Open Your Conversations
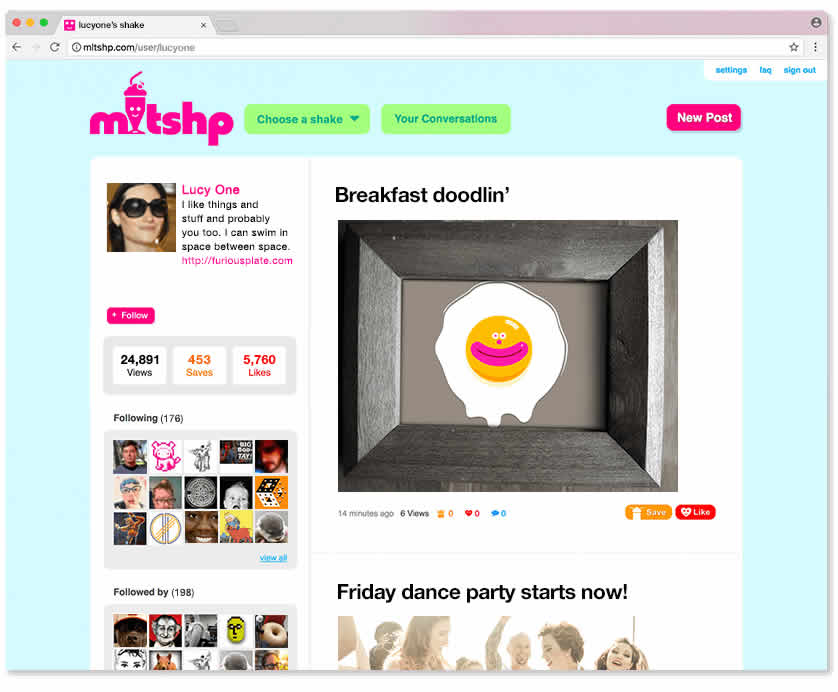Image resolution: width=838 pixels, height=692 pixels. click(446, 119)
